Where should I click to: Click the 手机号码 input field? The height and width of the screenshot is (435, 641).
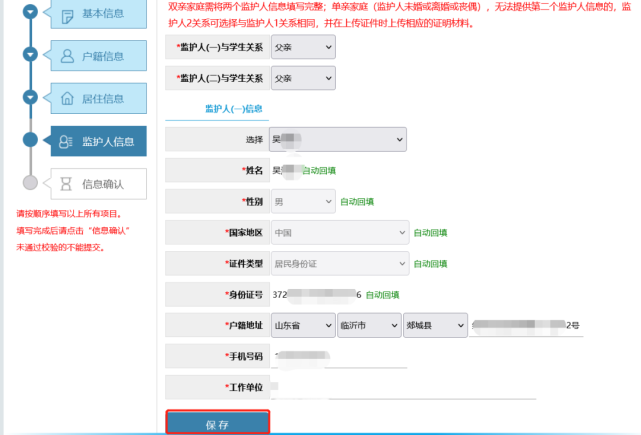pos(339,356)
